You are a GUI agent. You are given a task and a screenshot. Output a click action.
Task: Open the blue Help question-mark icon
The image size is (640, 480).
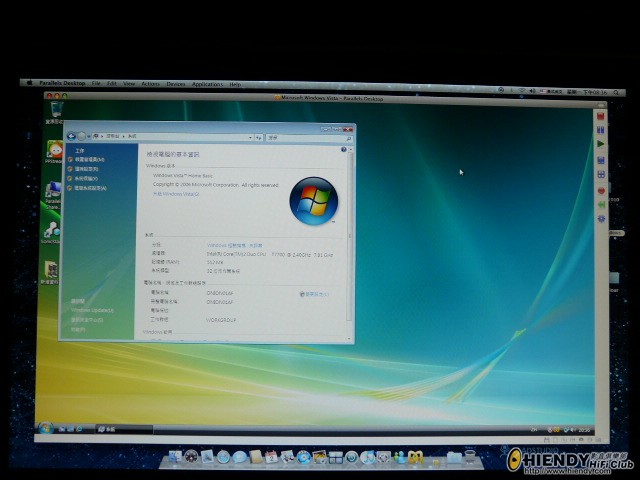coord(344,150)
